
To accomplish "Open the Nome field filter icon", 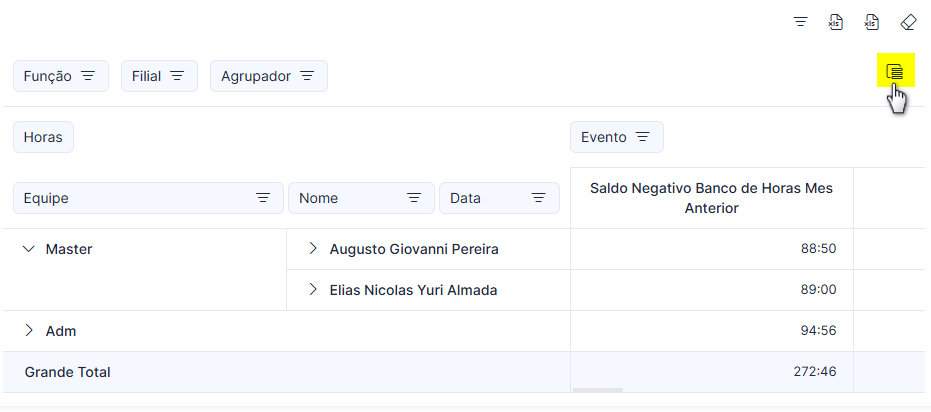I will point(414,198).
